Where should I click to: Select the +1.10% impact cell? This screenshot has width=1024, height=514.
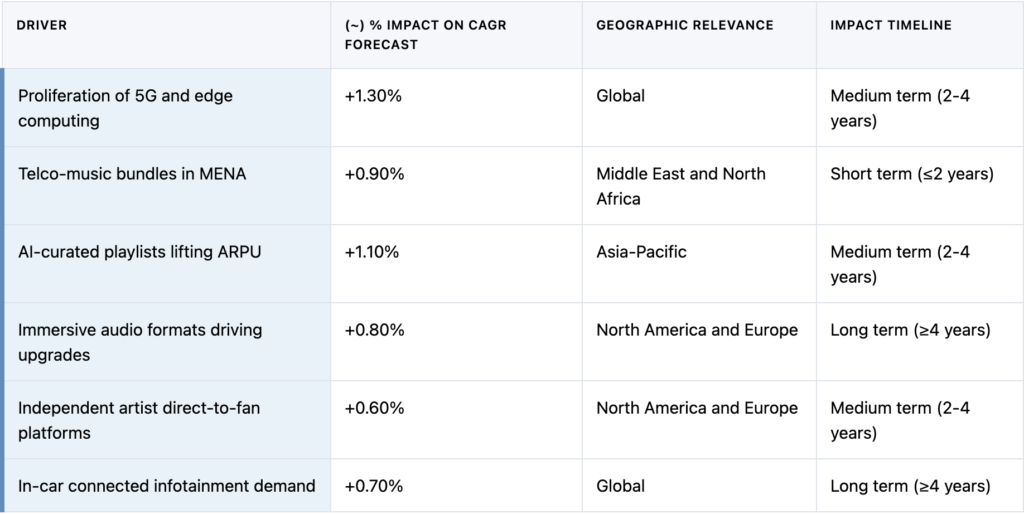(372, 252)
